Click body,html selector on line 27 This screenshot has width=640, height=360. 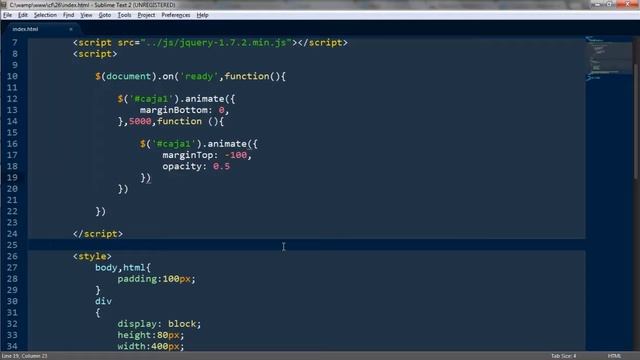click(120, 267)
